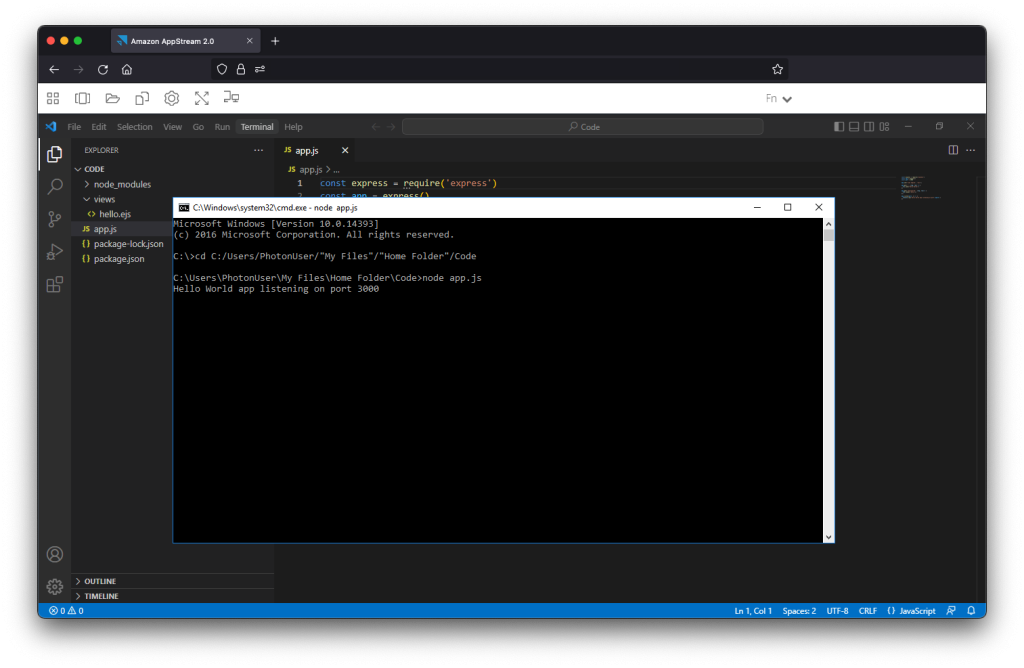Open the Manage gear icon at bottom left
The image size is (1024, 668).
(x=54, y=586)
